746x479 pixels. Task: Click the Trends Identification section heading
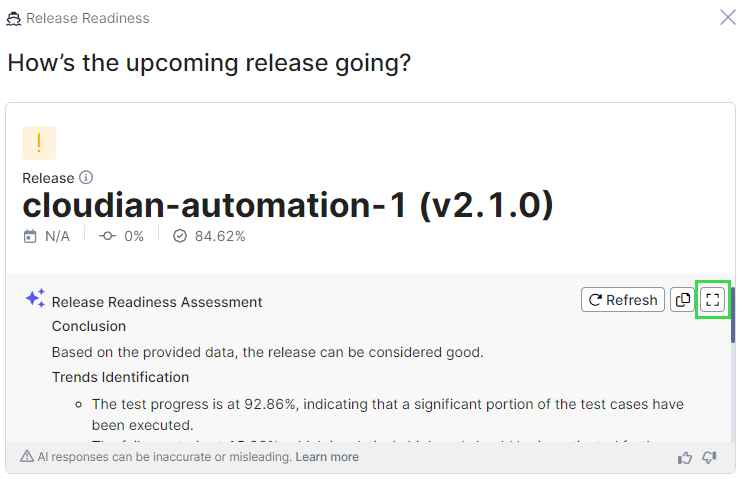[120, 377]
